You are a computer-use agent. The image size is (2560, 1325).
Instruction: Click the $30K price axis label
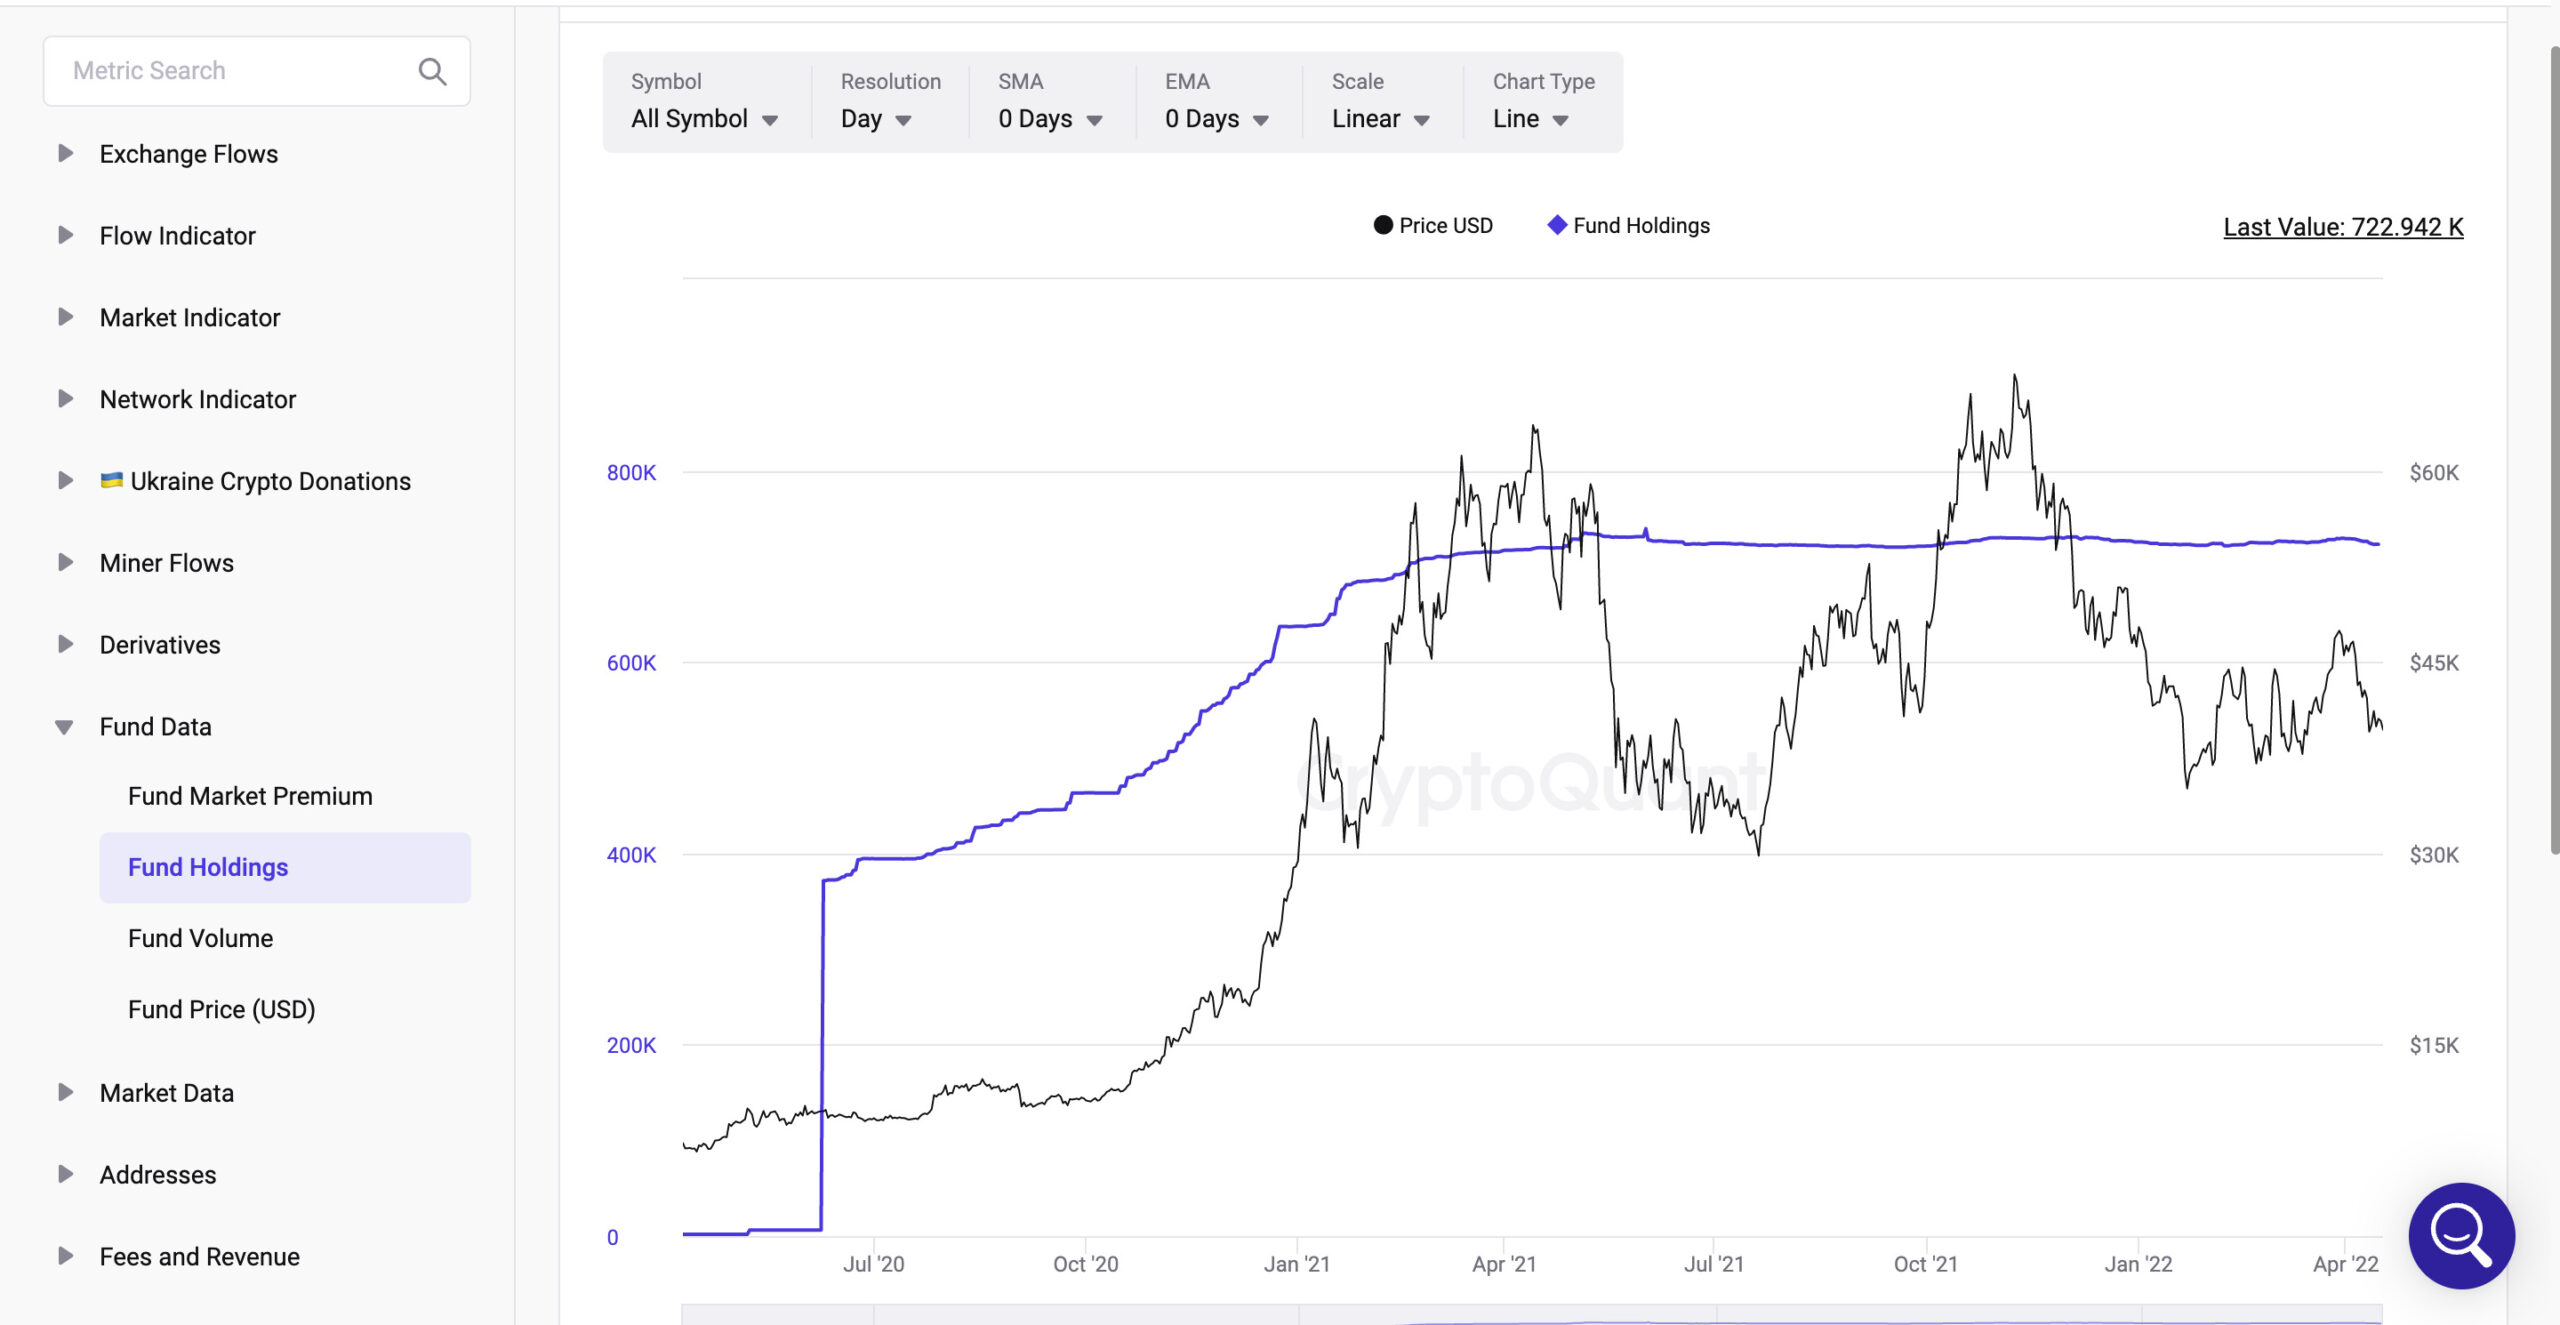tap(2434, 855)
